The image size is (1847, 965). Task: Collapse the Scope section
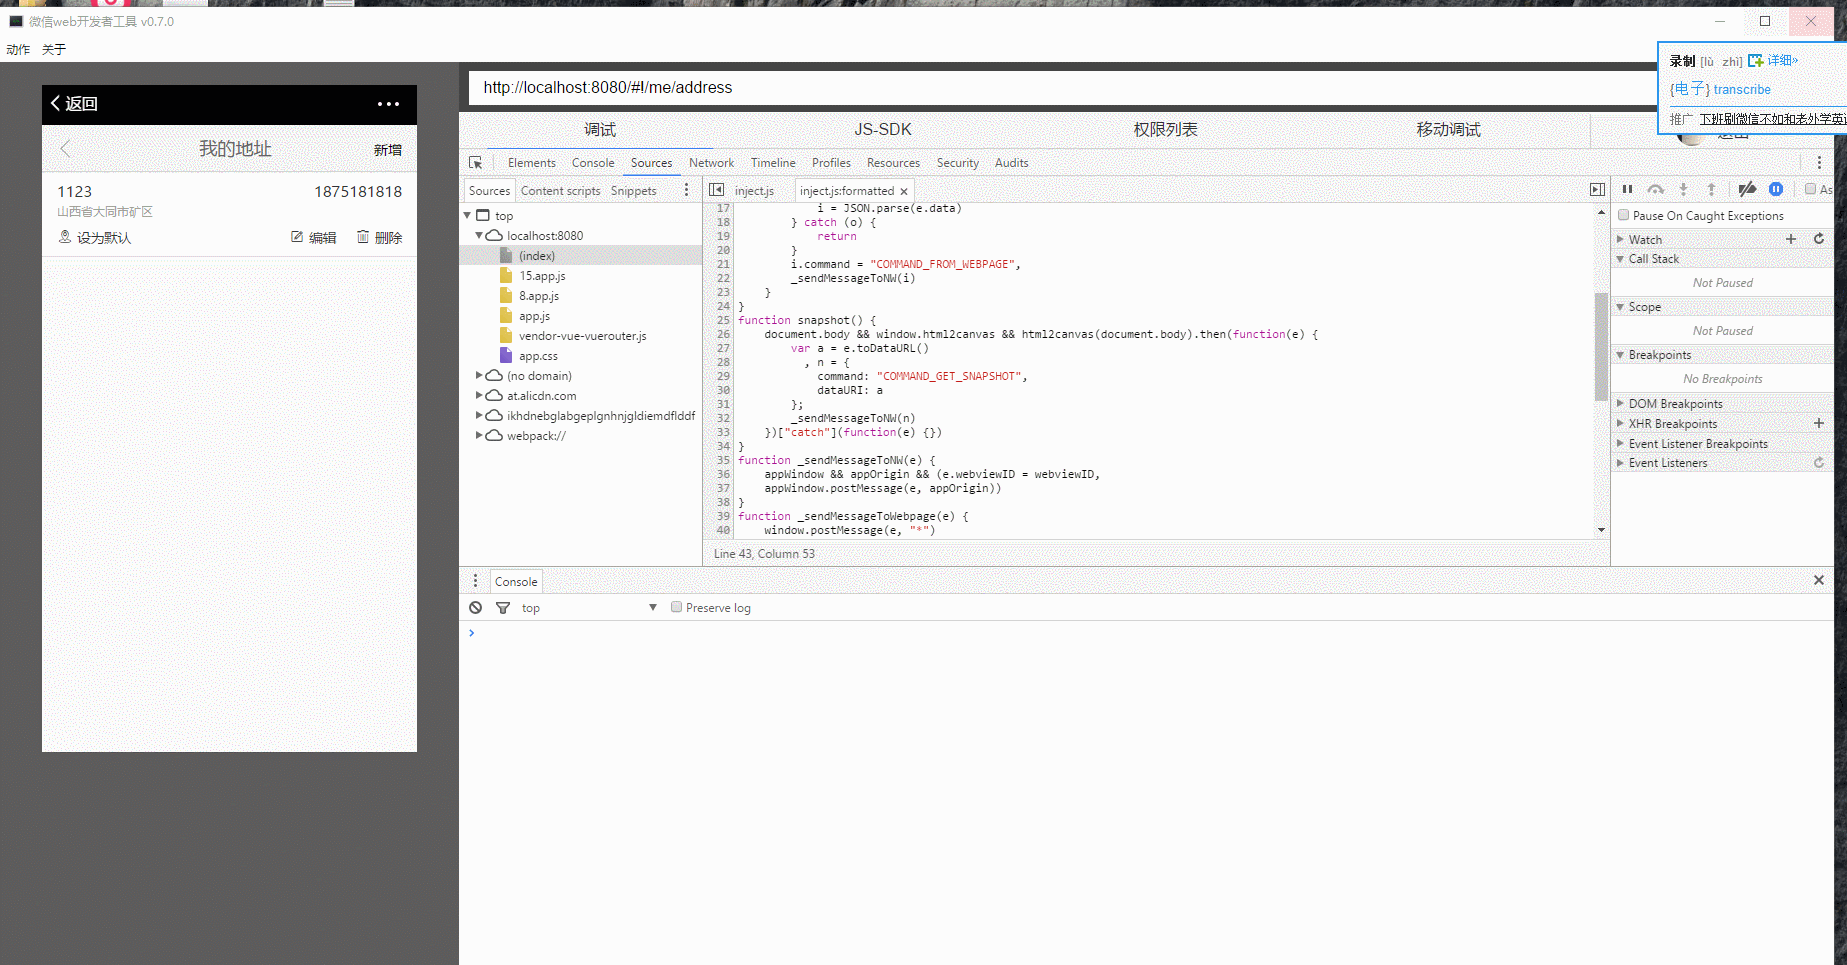pos(1620,307)
